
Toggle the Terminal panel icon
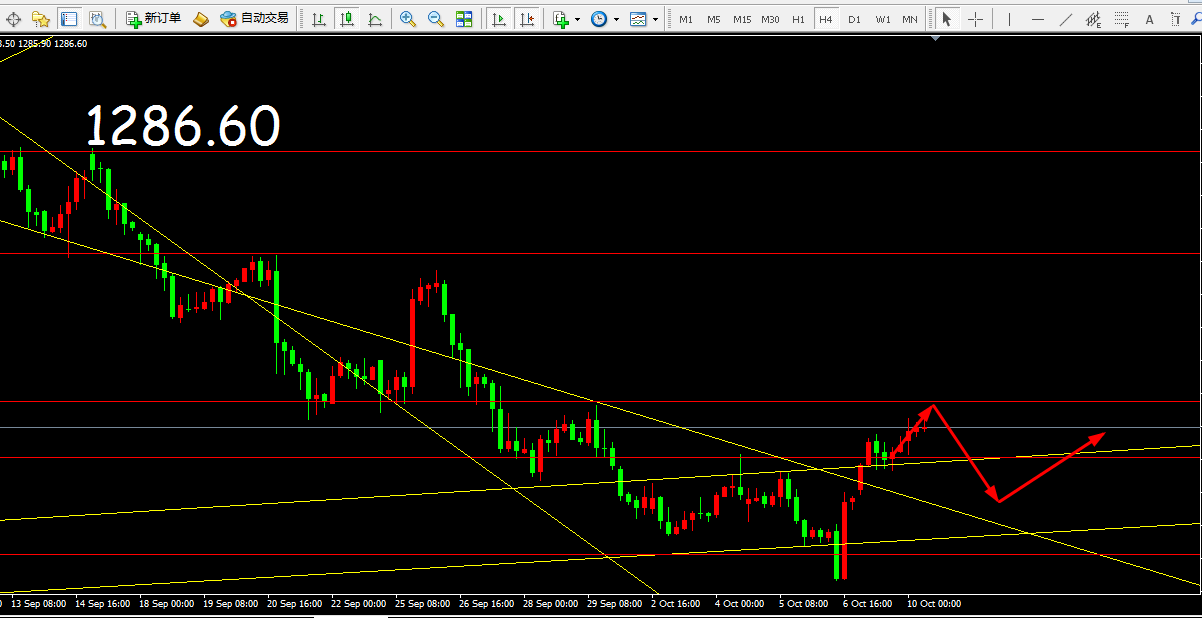pyautogui.click(x=69, y=18)
